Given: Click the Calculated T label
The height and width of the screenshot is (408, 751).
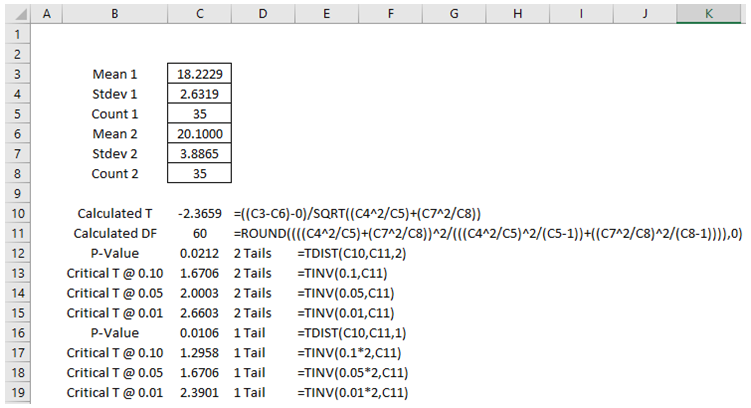Looking at the screenshot, I should (115, 213).
